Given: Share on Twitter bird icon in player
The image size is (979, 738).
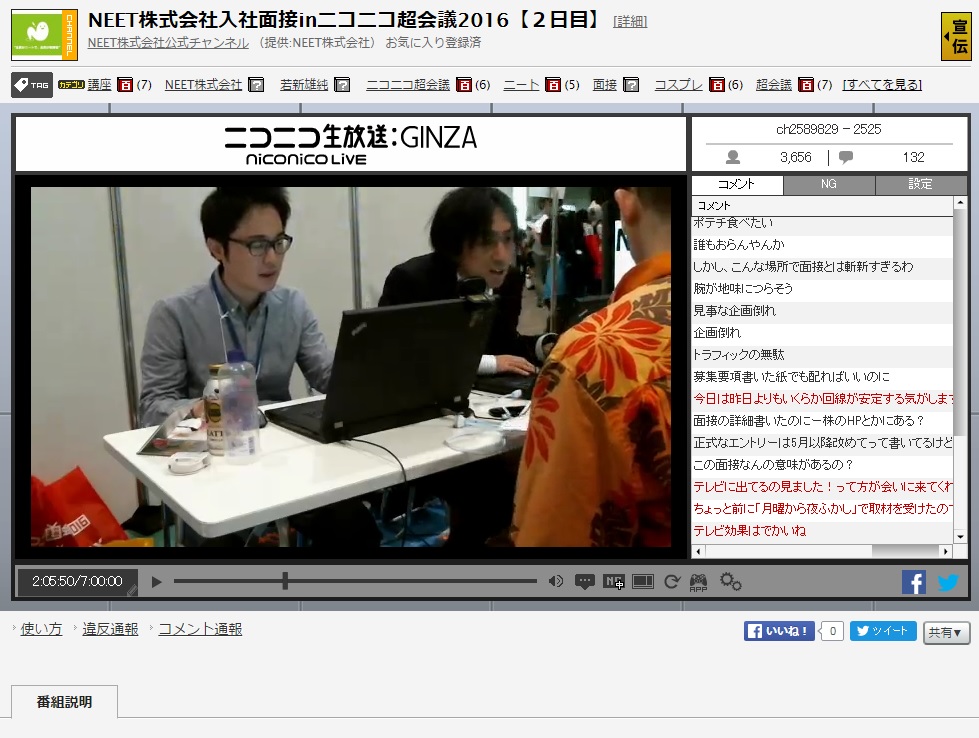Looking at the screenshot, I should click(x=948, y=583).
